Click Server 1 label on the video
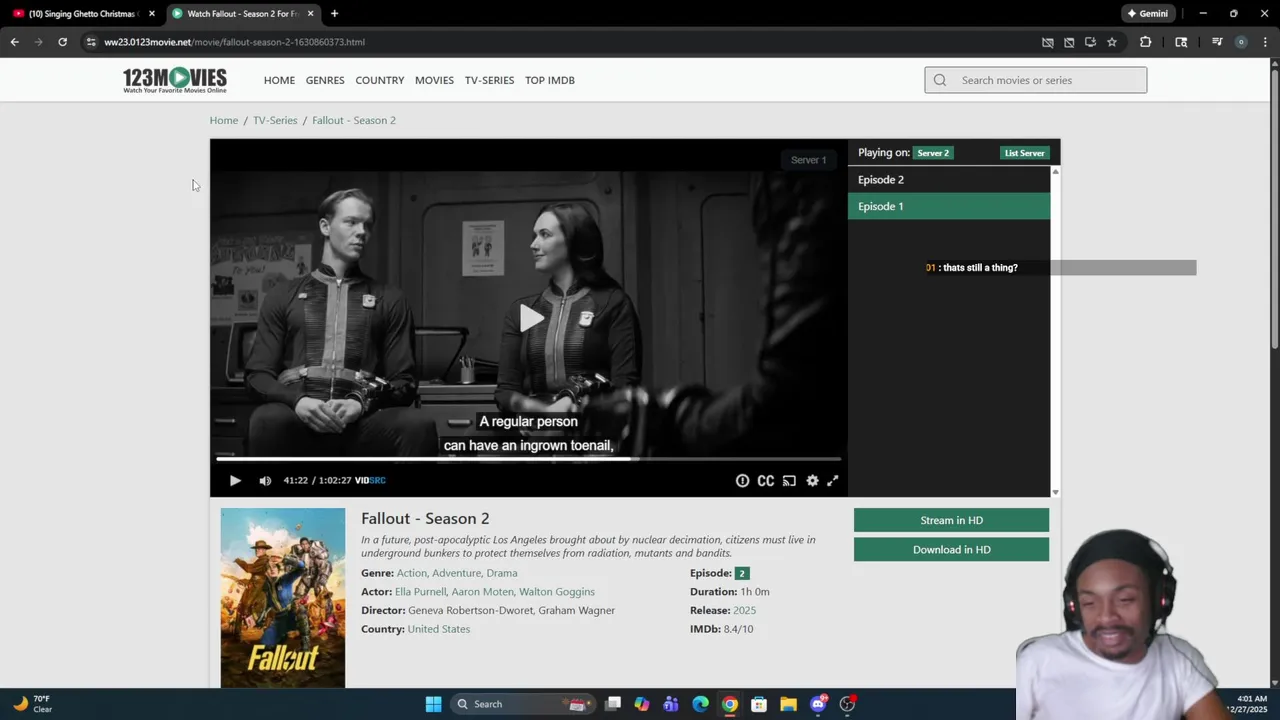The width and height of the screenshot is (1280, 720). [808, 160]
